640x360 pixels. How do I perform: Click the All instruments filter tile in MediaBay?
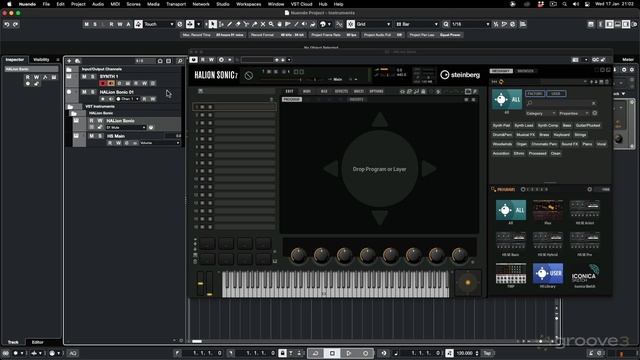(507, 100)
